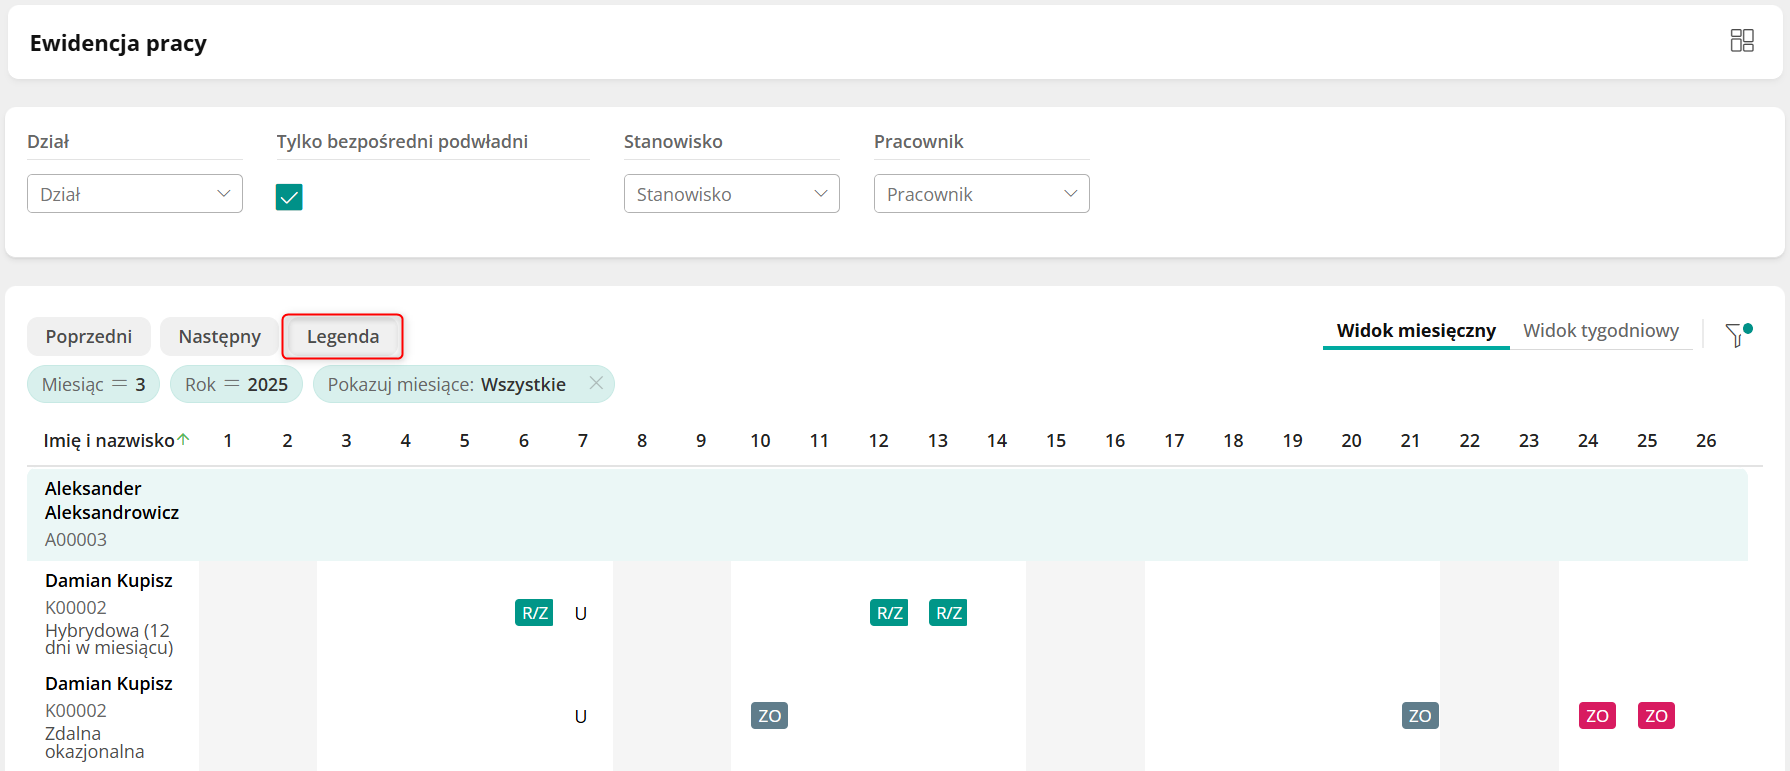Viewport: 1790px width, 771px height.
Task: Open the Legenda button
Action: [x=343, y=337]
